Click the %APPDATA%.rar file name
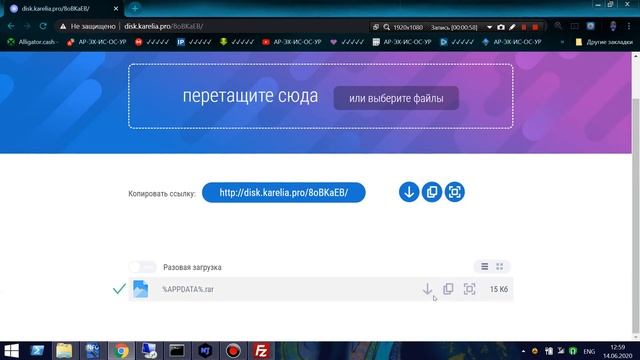The image size is (640, 360). coord(188,289)
